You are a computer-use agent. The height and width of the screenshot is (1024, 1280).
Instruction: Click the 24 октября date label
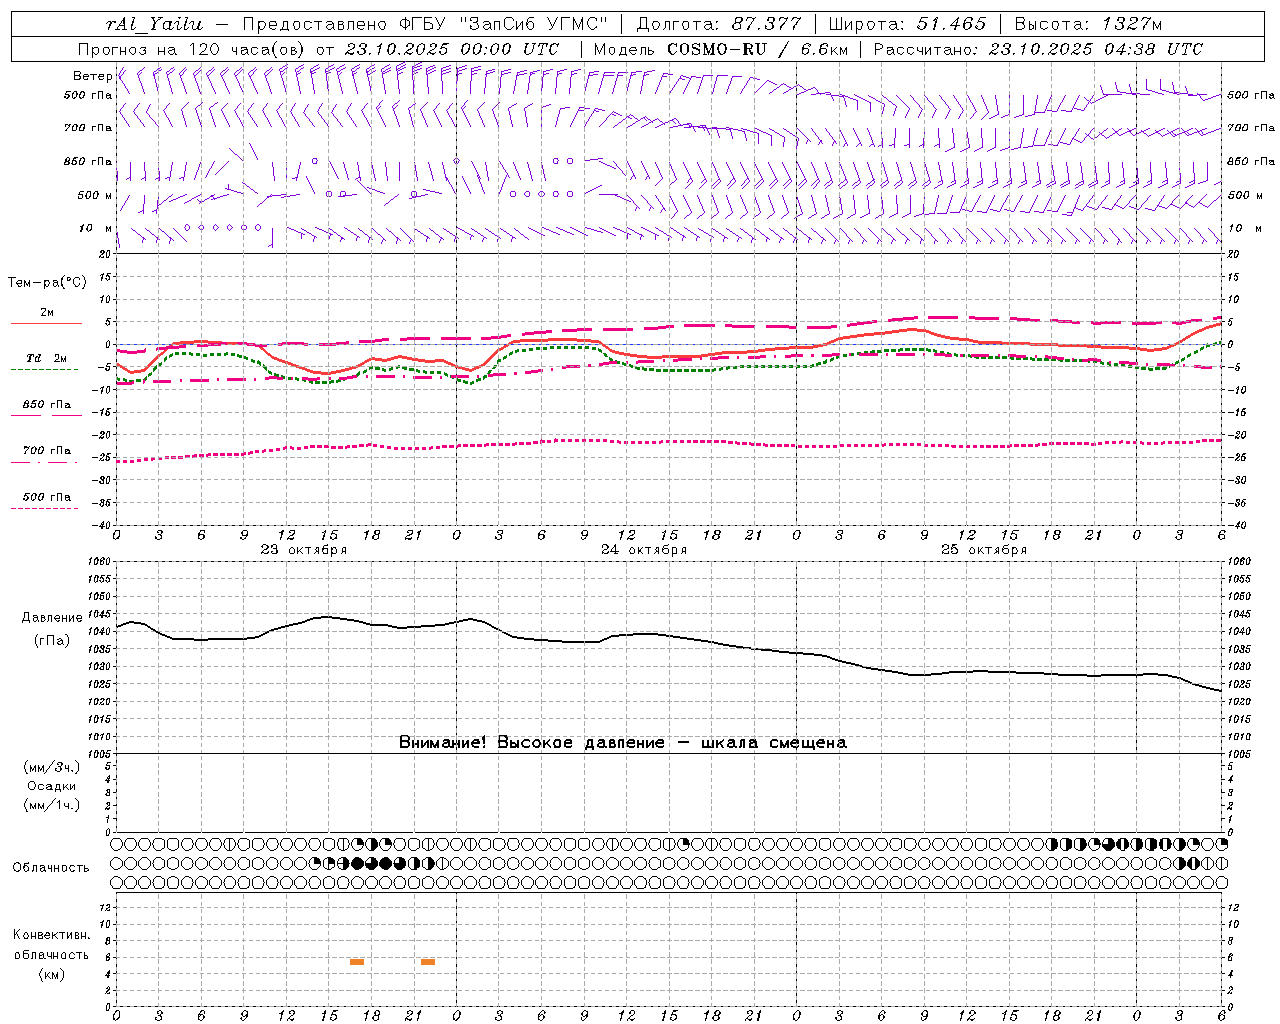click(644, 550)
